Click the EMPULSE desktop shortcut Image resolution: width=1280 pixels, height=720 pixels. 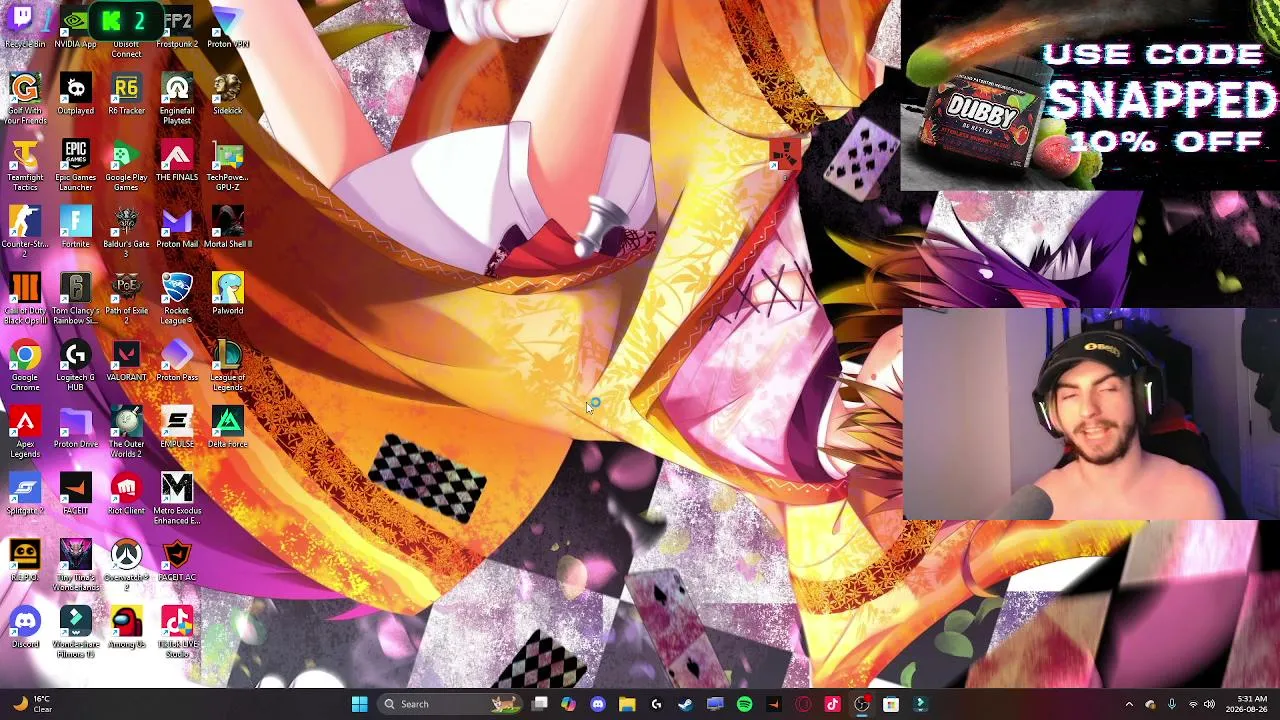point(177,428)
